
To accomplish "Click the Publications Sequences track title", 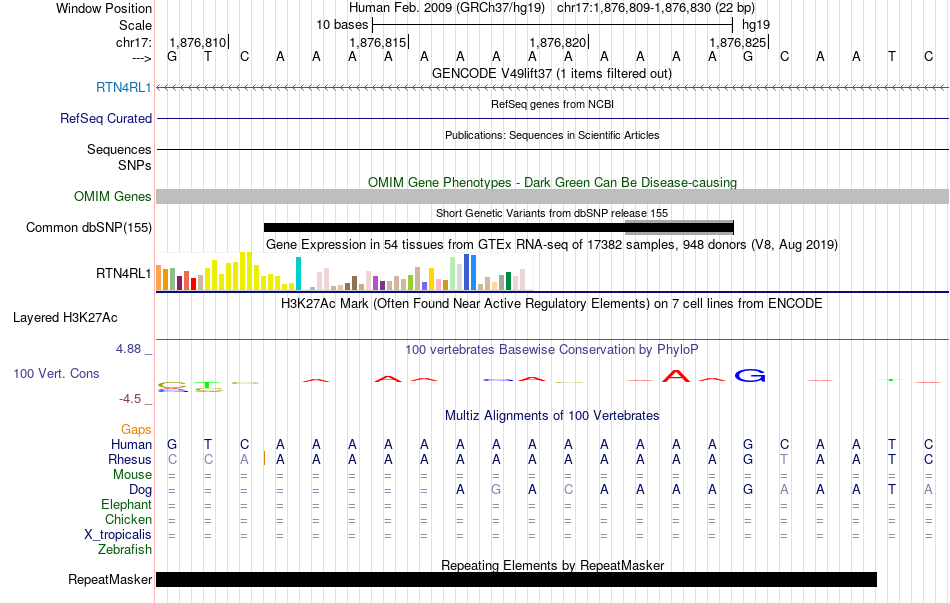I will point(552,135).
